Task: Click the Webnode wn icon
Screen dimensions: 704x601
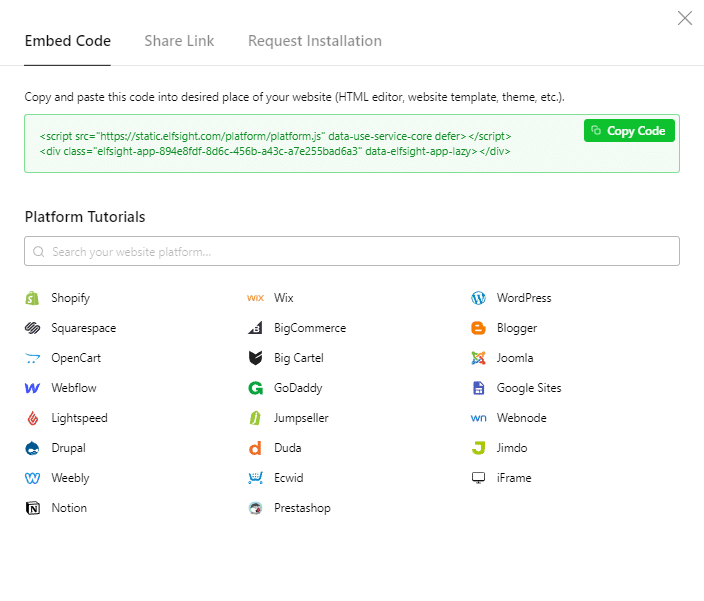Action: (x=479, y=418)
